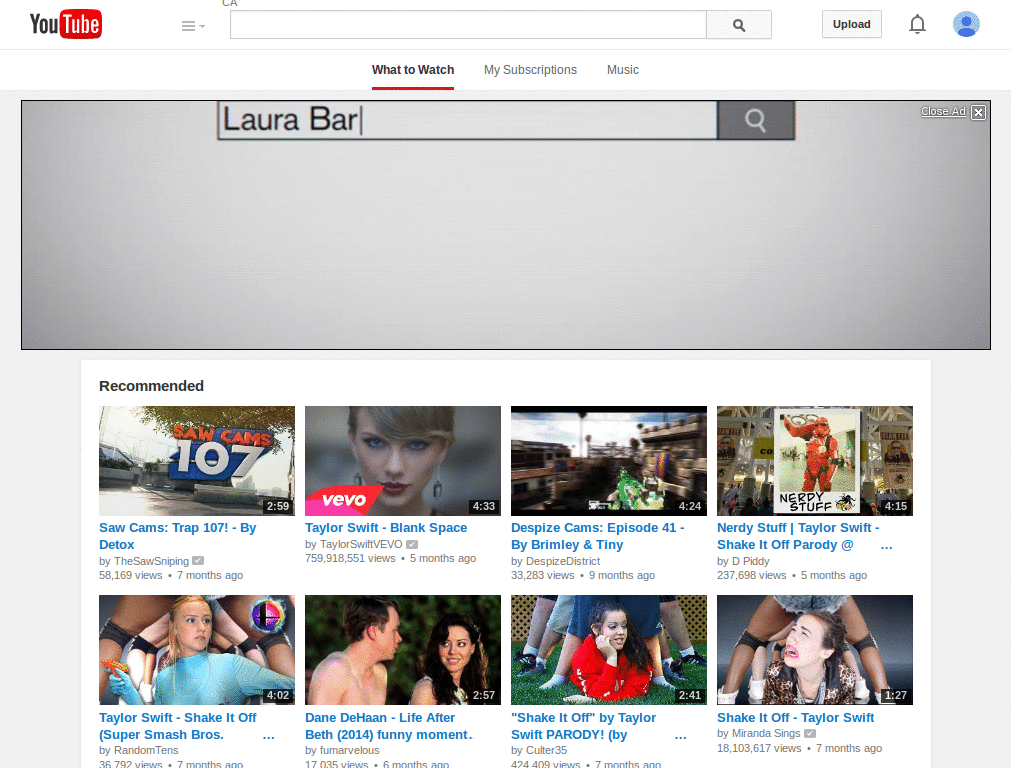Open the Nerdy Stuff video thumbnail

pyautogui.click(x=814, y=461)
